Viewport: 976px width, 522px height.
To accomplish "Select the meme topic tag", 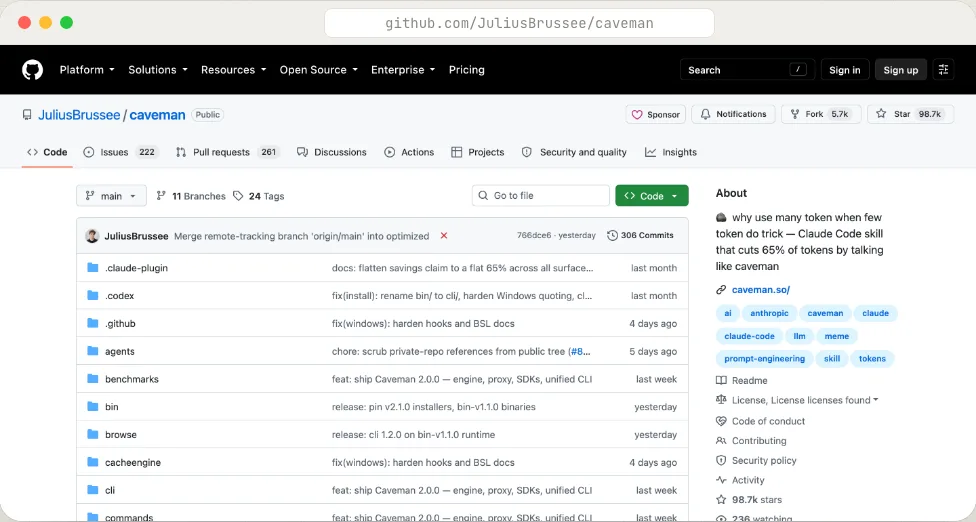I will (x=837, y=336).
